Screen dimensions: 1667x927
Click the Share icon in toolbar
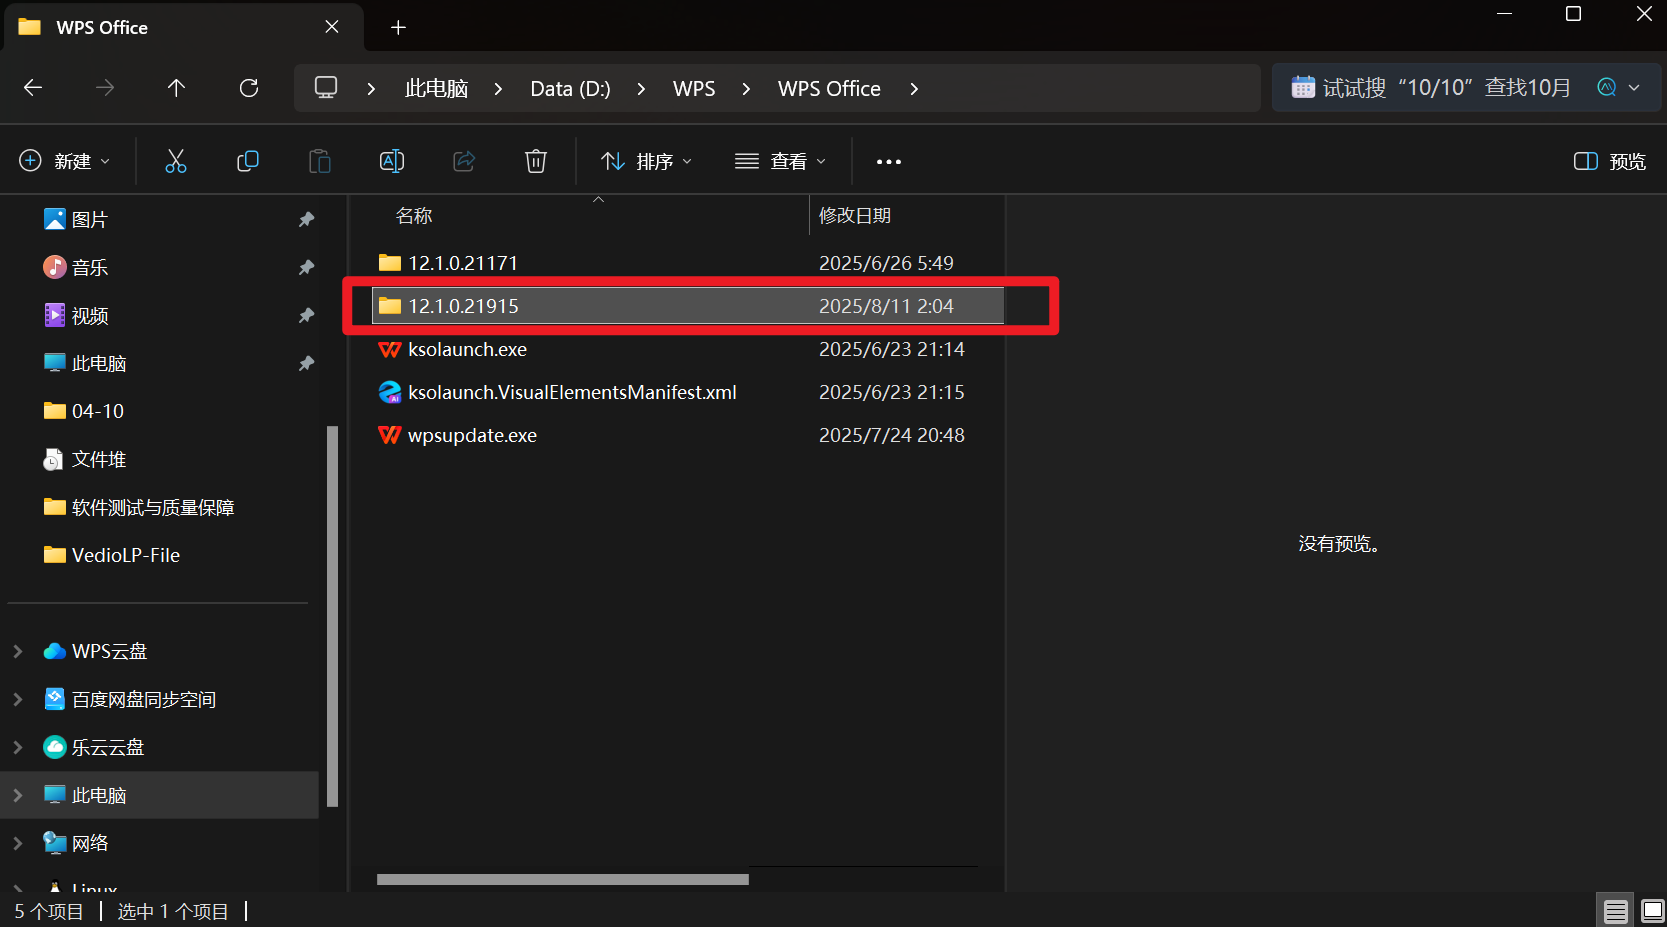coord(464,161)
